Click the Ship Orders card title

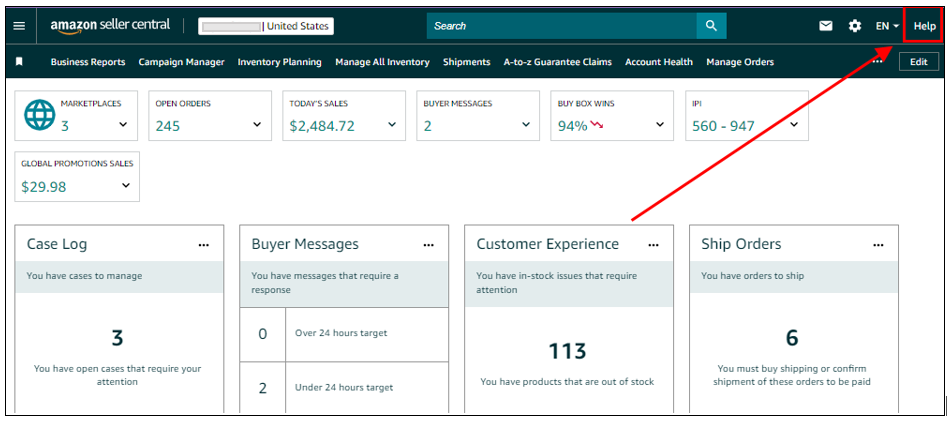(741, 245)
